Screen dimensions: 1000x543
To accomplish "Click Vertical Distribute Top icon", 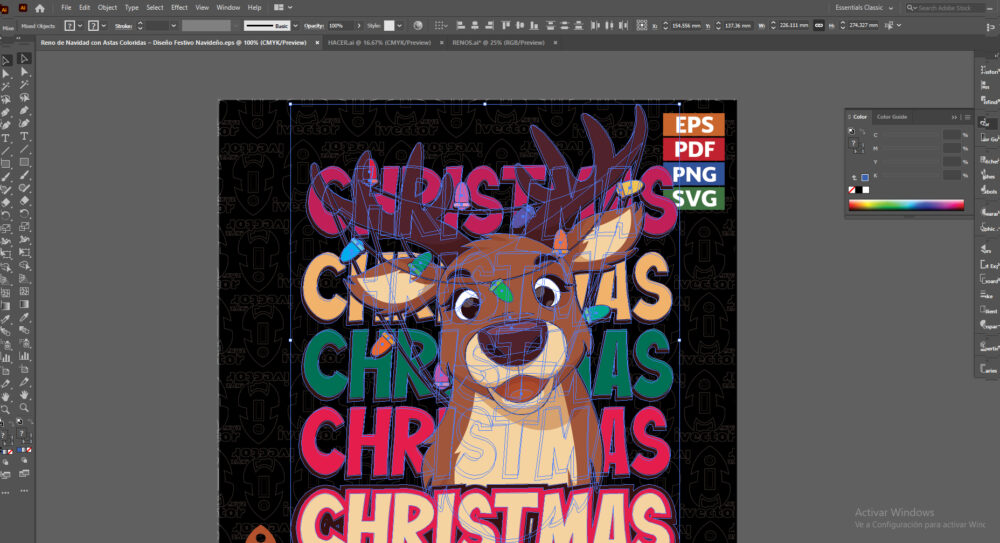I will point(550,26).
